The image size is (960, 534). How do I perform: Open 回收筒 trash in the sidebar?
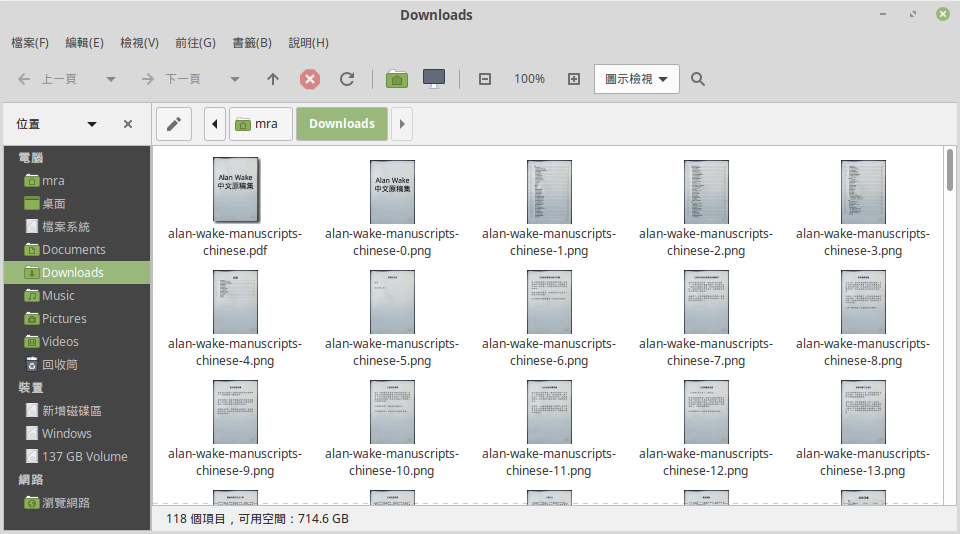[77, 364]
